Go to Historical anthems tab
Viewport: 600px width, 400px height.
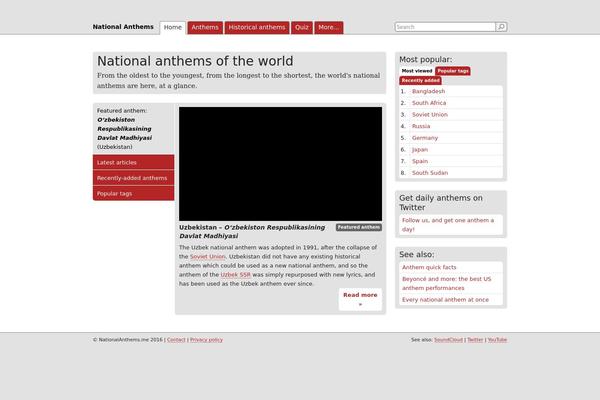(257, 28)
